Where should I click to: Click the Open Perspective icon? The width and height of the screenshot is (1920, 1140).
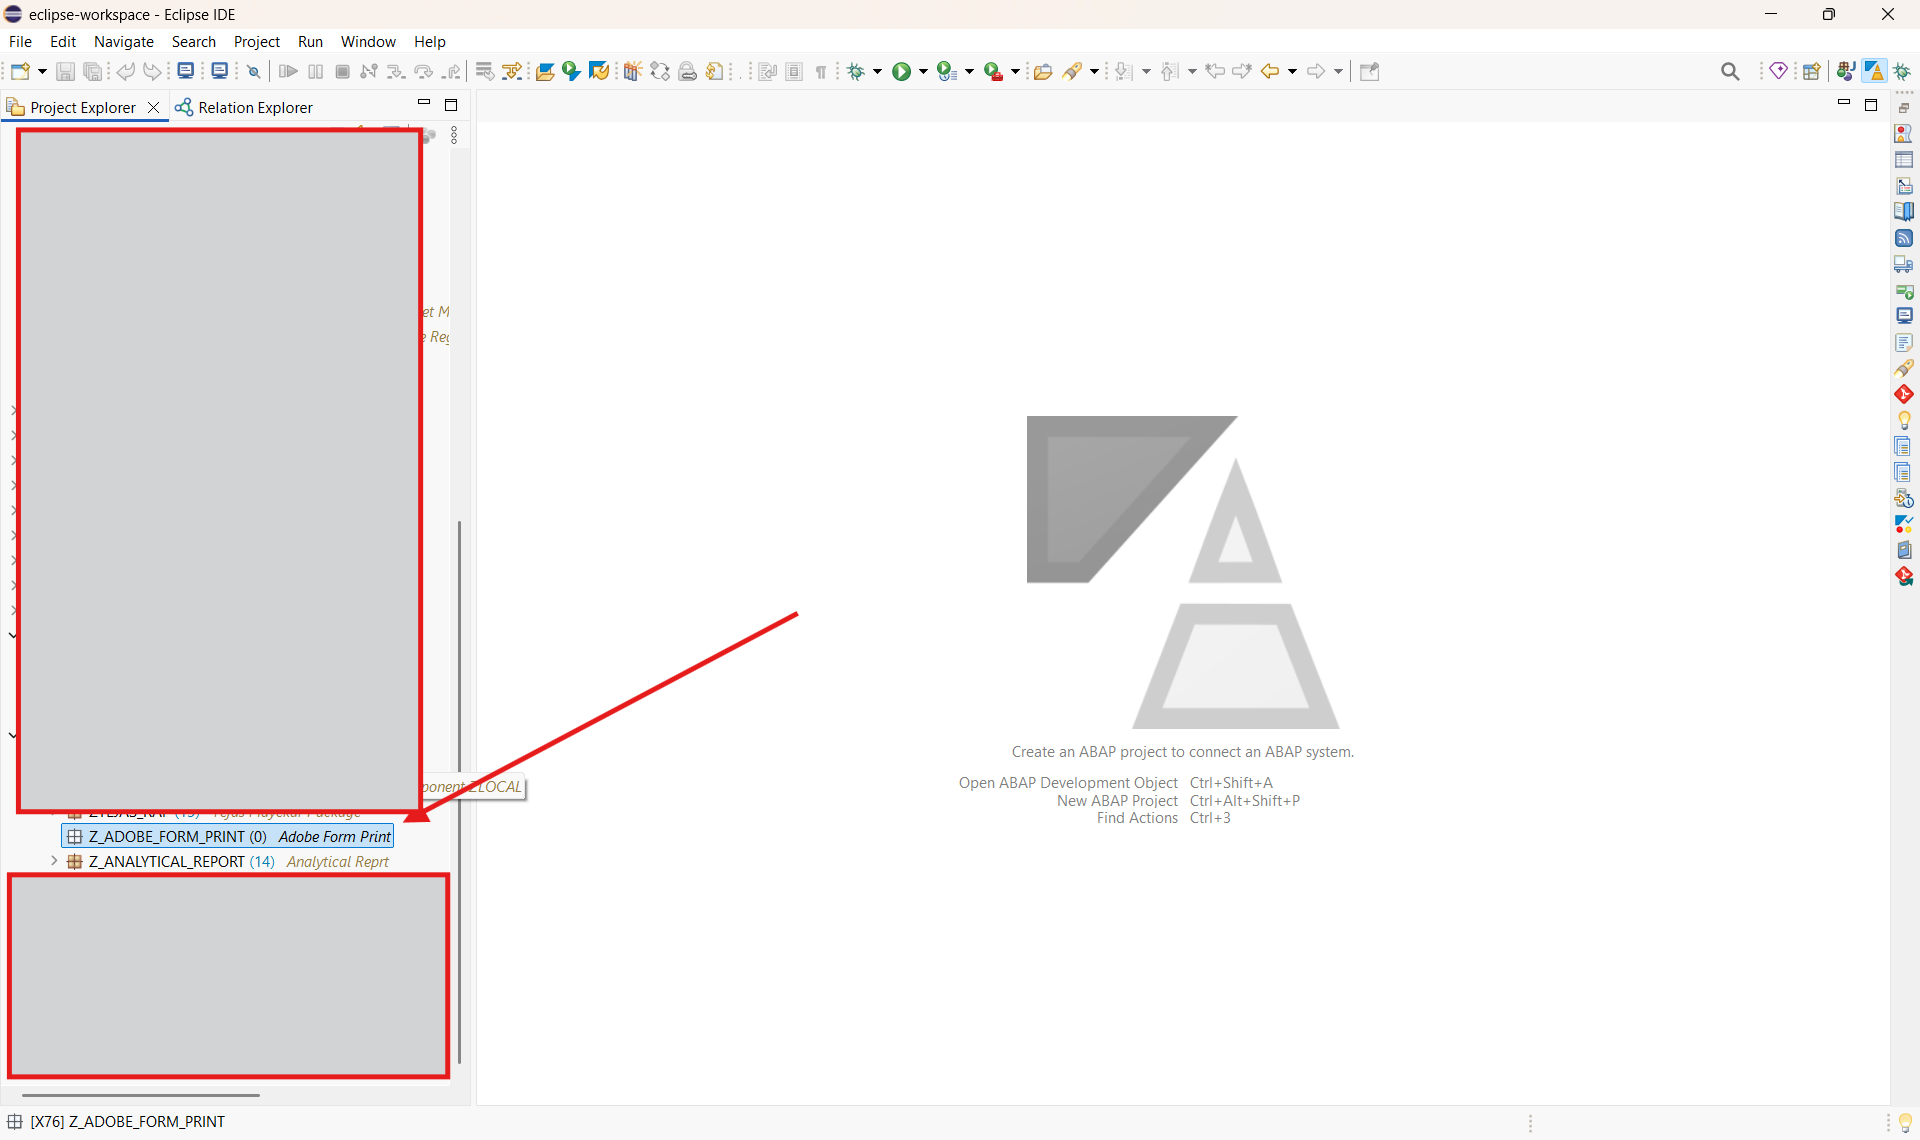click(1811, 71)
